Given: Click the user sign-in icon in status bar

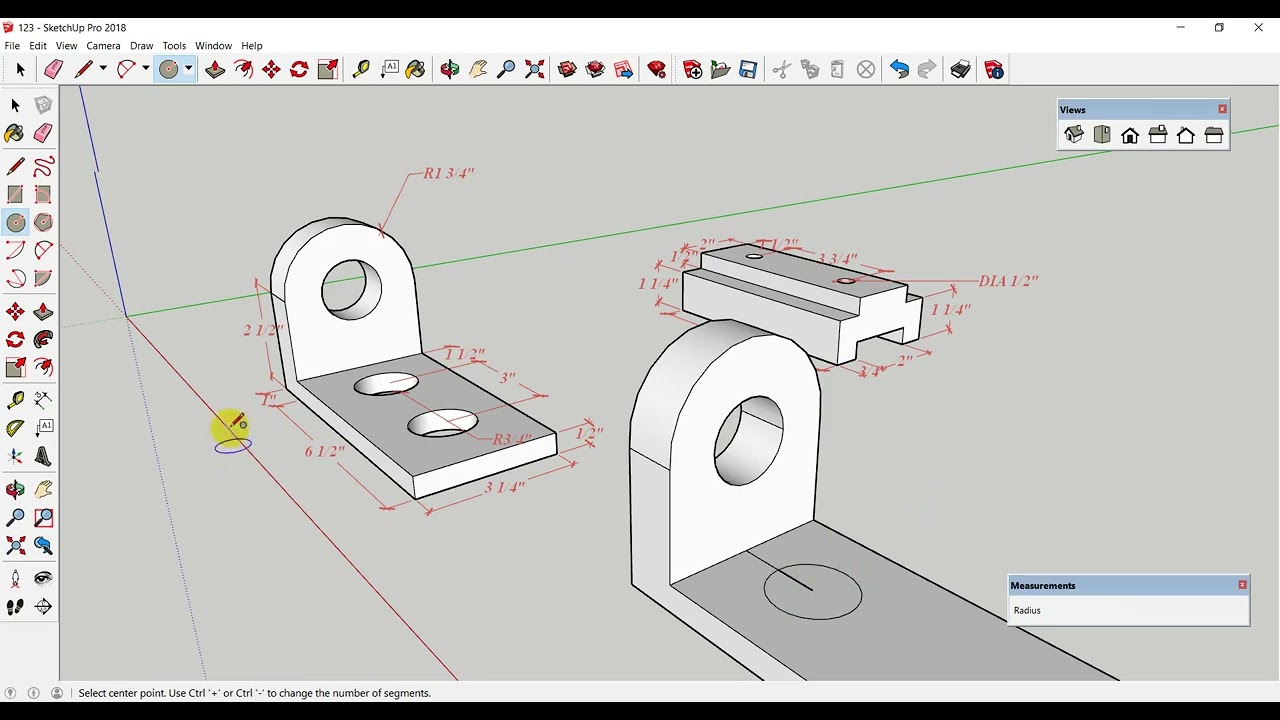Looking at the screenshot, I should point(57,693).
